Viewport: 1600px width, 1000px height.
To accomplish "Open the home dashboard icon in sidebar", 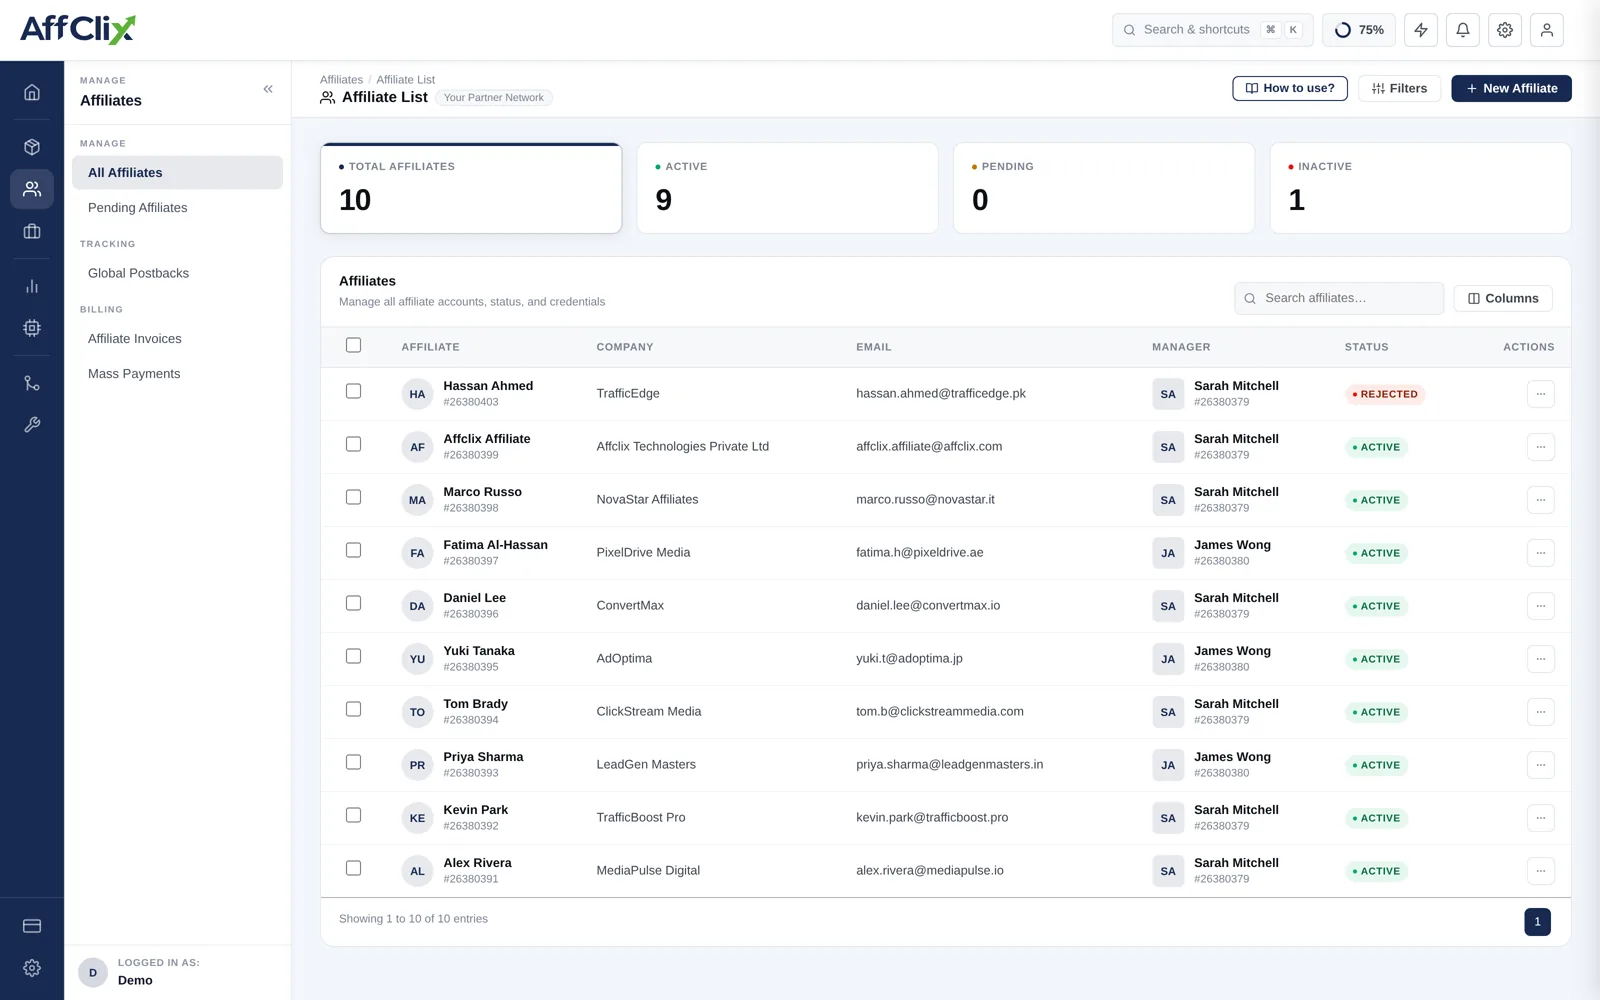I will pos(32,92).
